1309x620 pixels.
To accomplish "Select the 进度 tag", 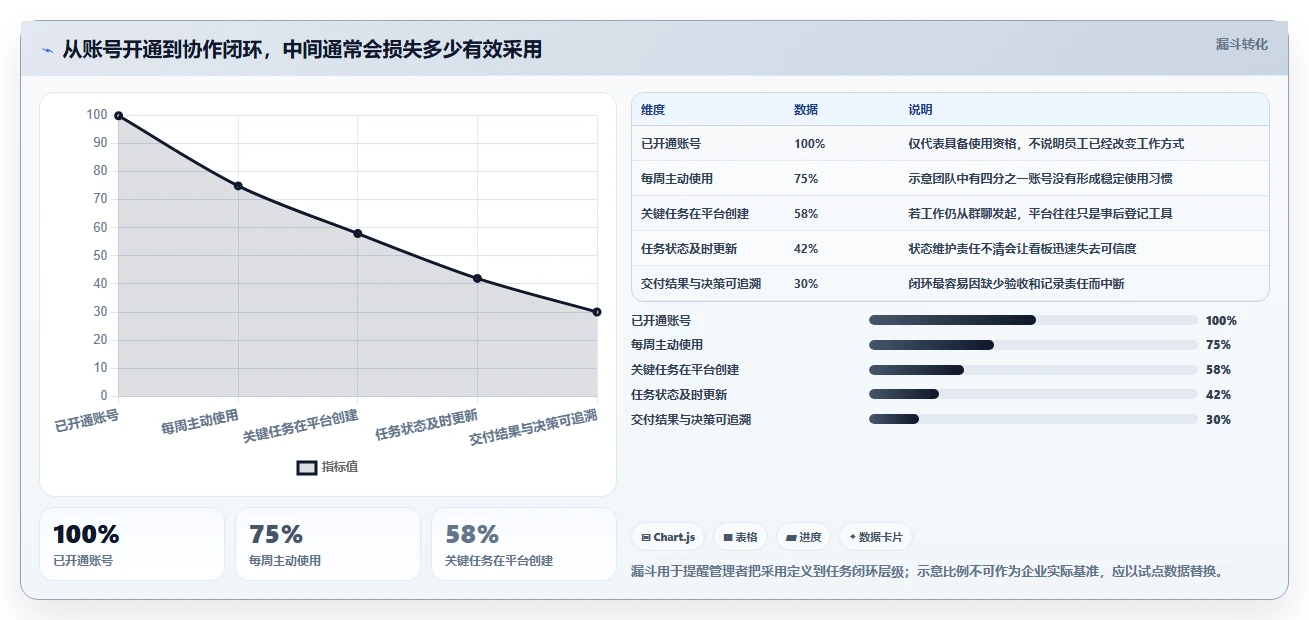I will pyautogui.click(x=803, y=537).
